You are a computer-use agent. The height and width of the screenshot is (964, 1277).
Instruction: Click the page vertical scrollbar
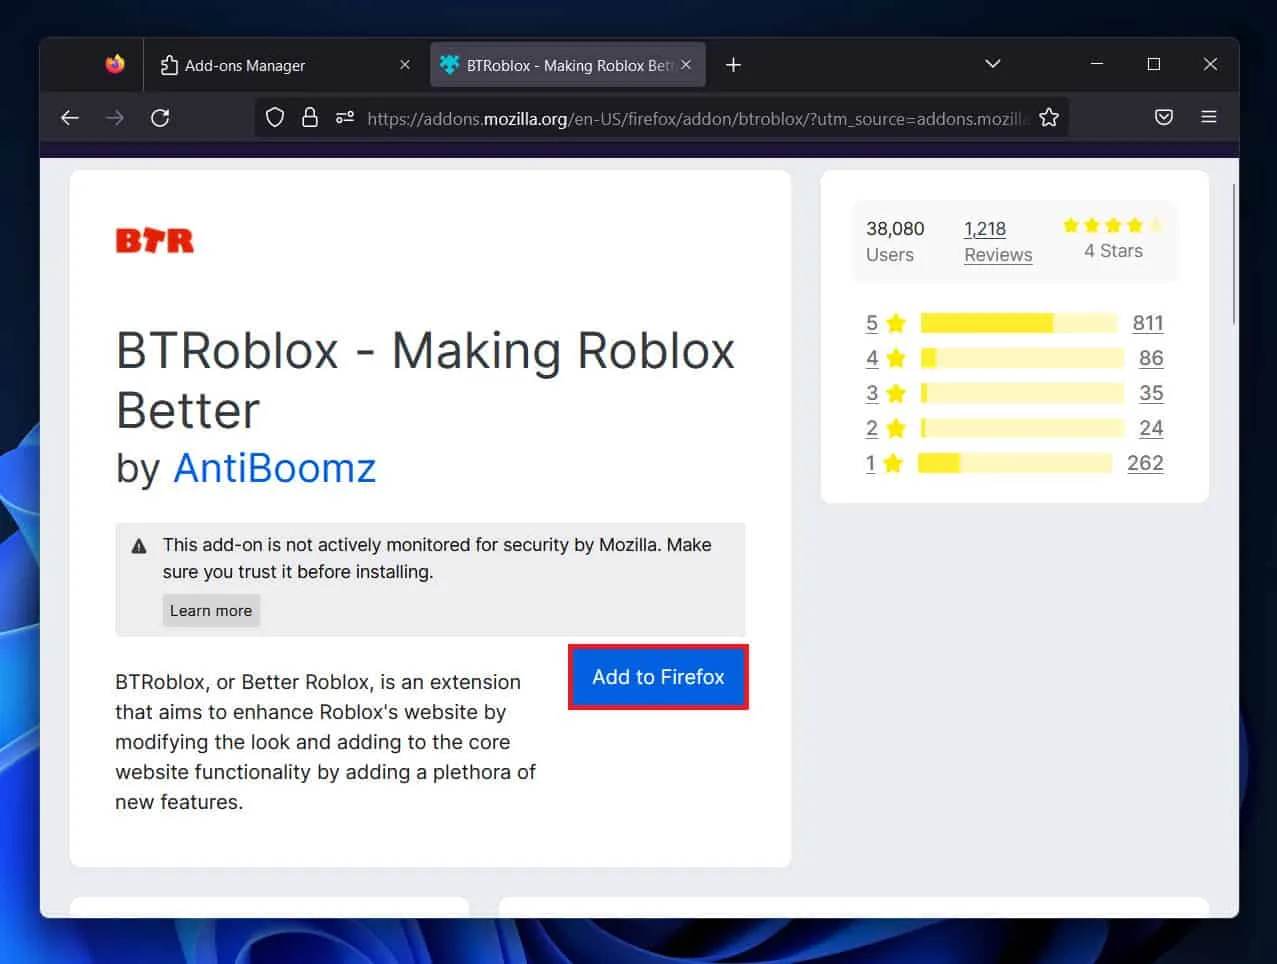coord(1234,254)
